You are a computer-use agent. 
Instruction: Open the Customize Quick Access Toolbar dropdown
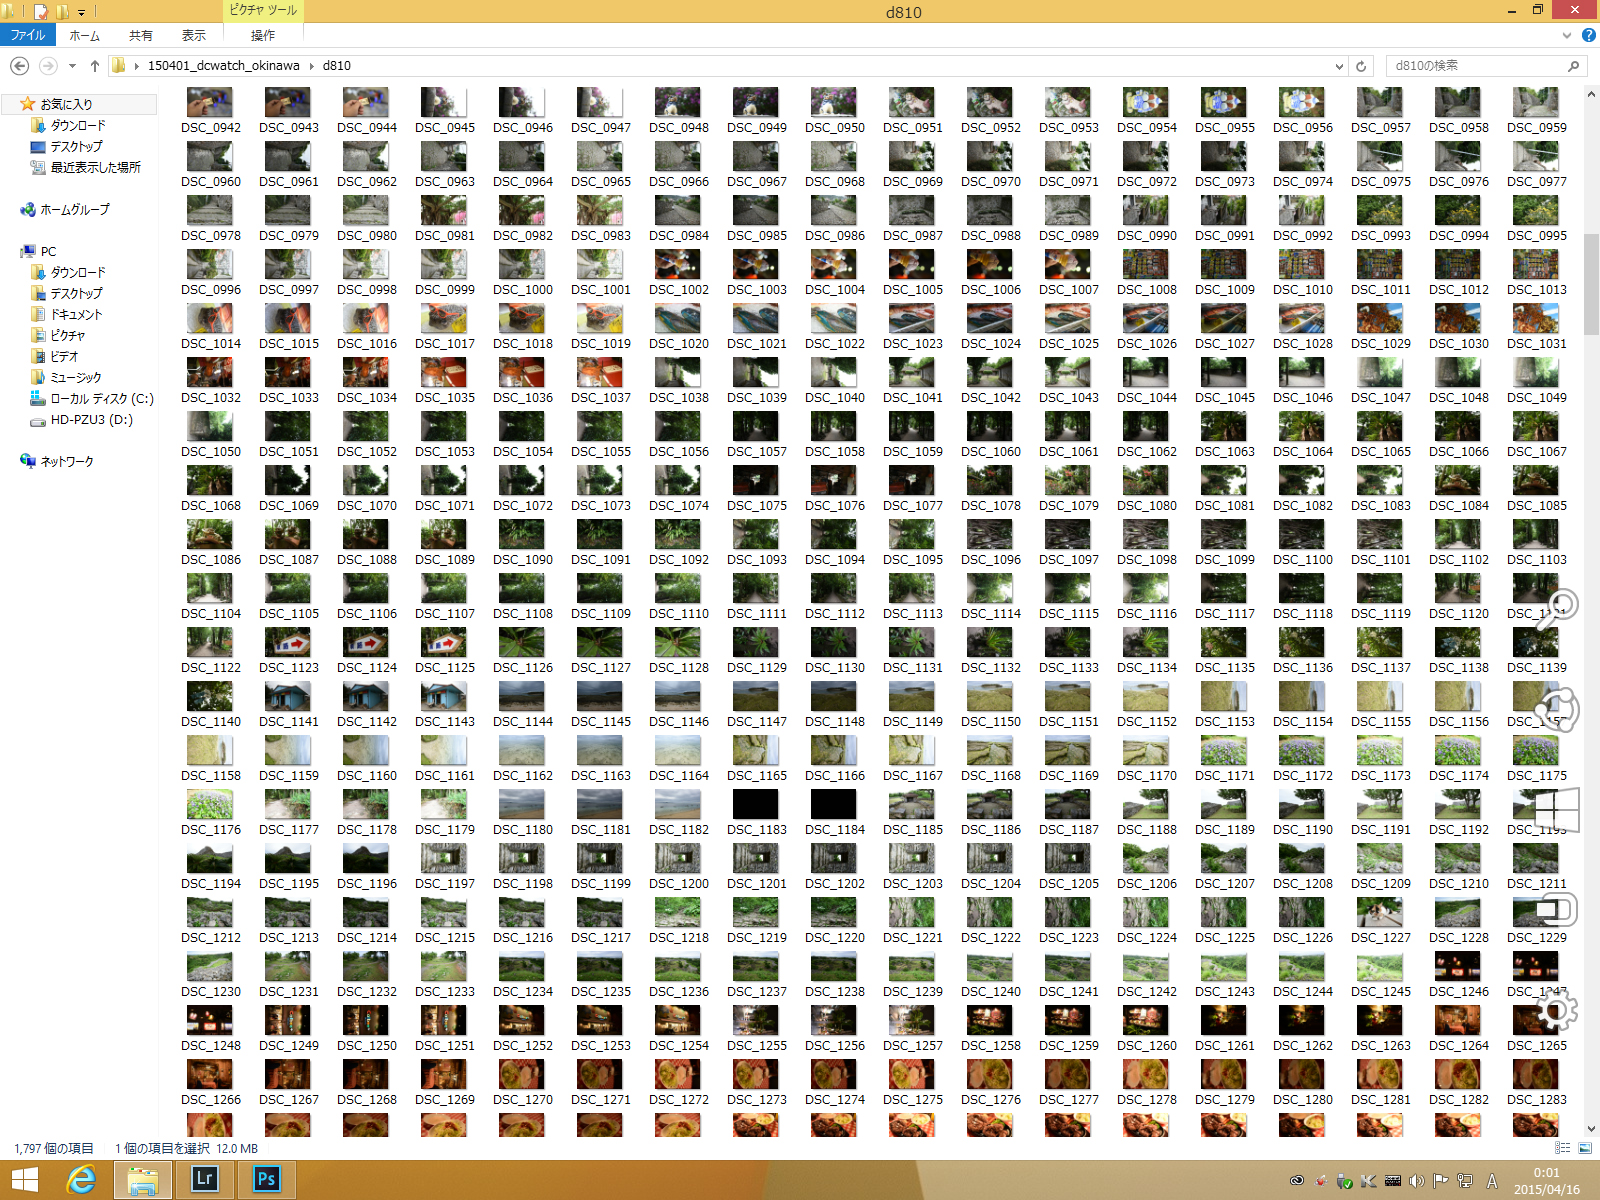(81, 13)
